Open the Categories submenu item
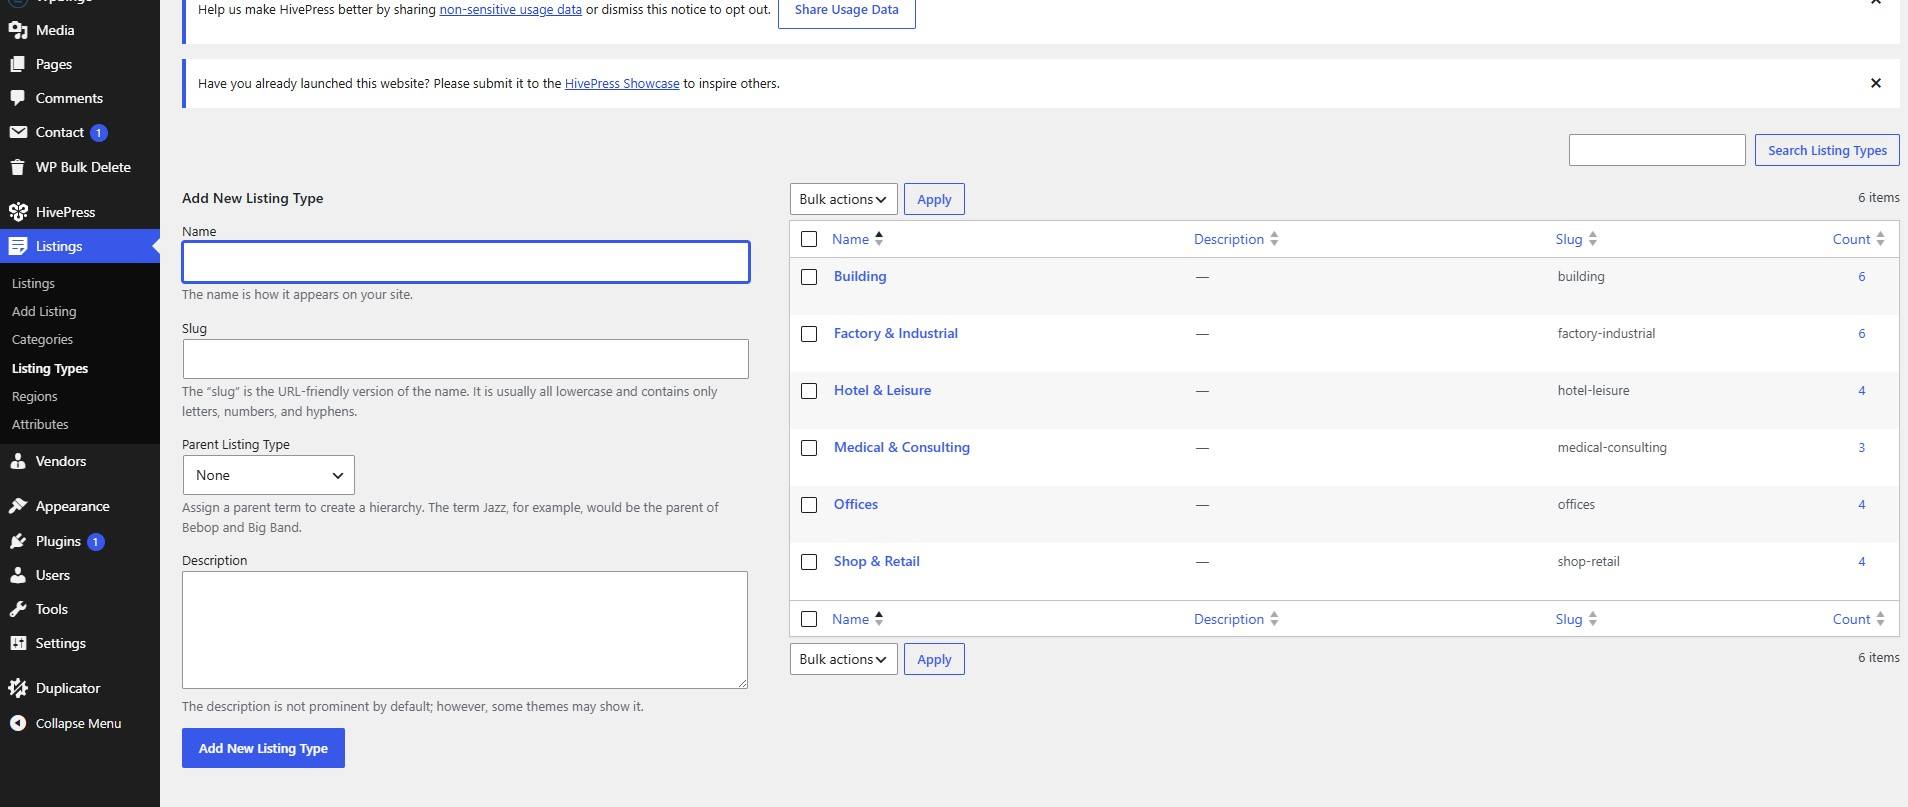 [x=42, y=340]
